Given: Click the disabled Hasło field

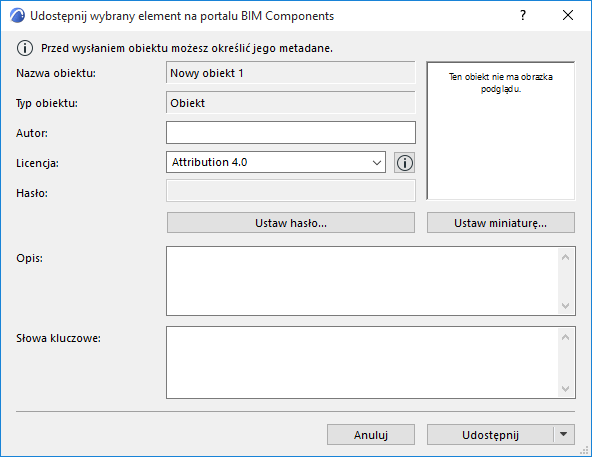Looking at the screenshot, I should tap(291, 191).
